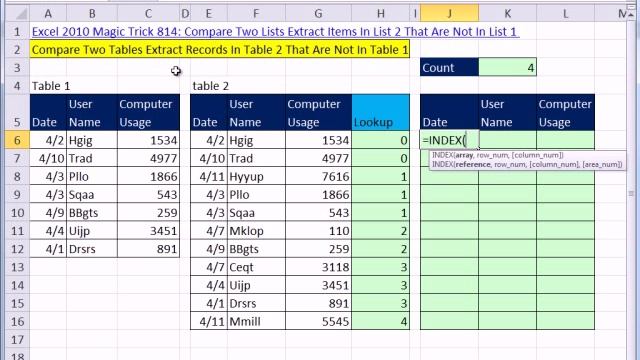
Task: Click the blue Lookup header cell
Action: pos(381,113)
